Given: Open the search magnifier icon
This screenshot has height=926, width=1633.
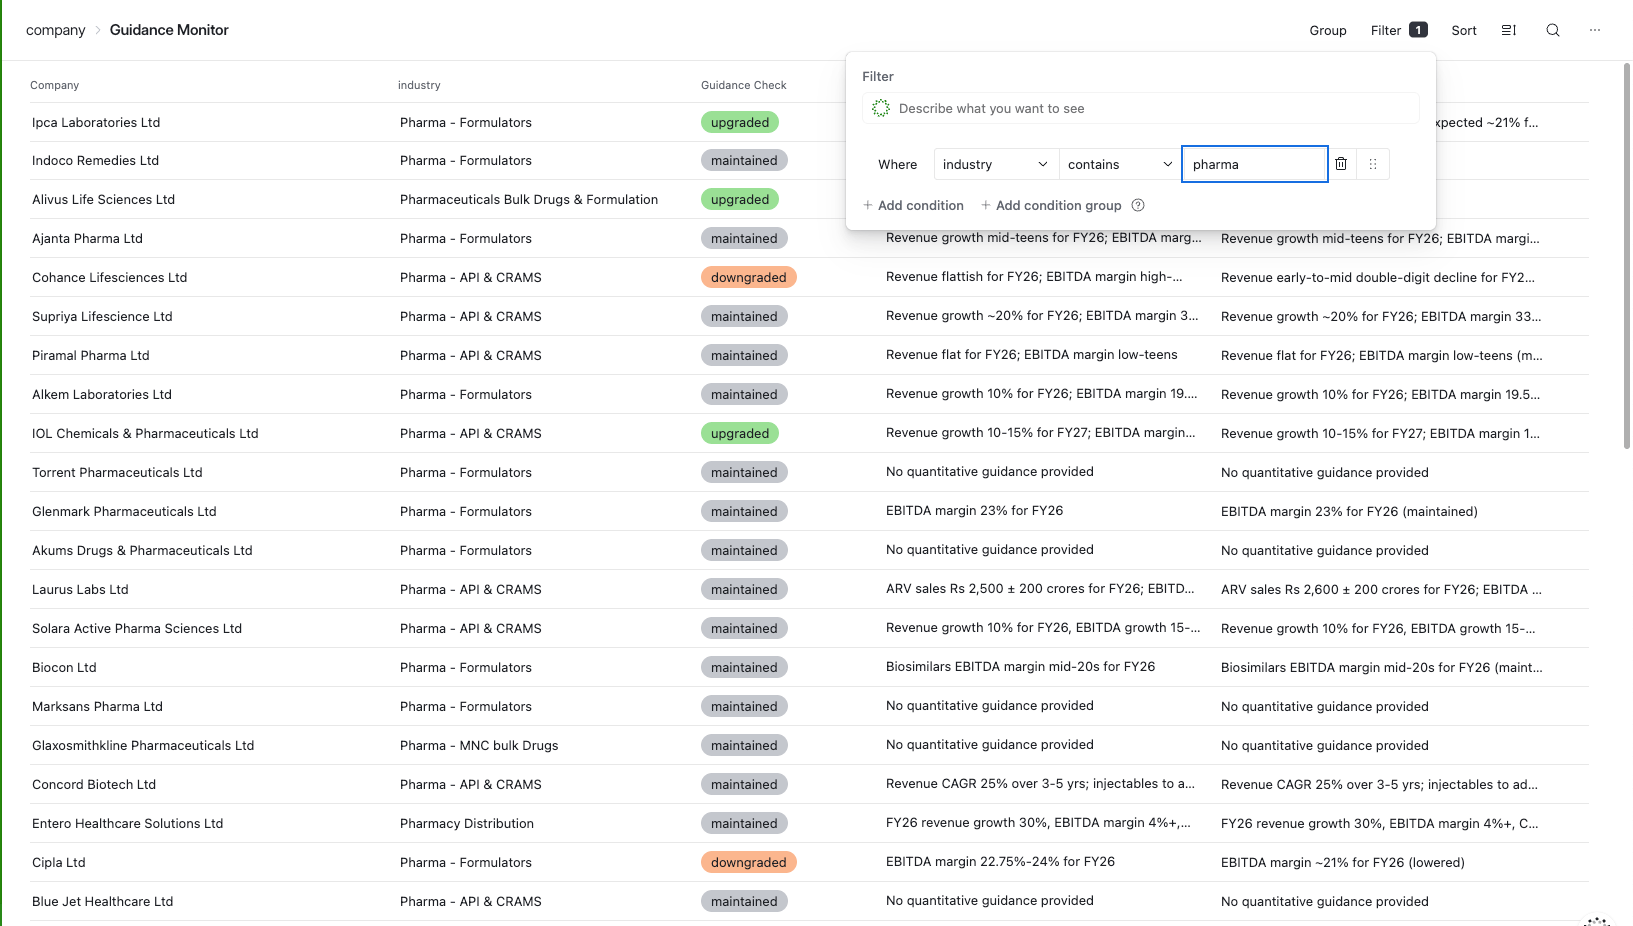Looking at the screenshot, I should [x=1553, y=30].
